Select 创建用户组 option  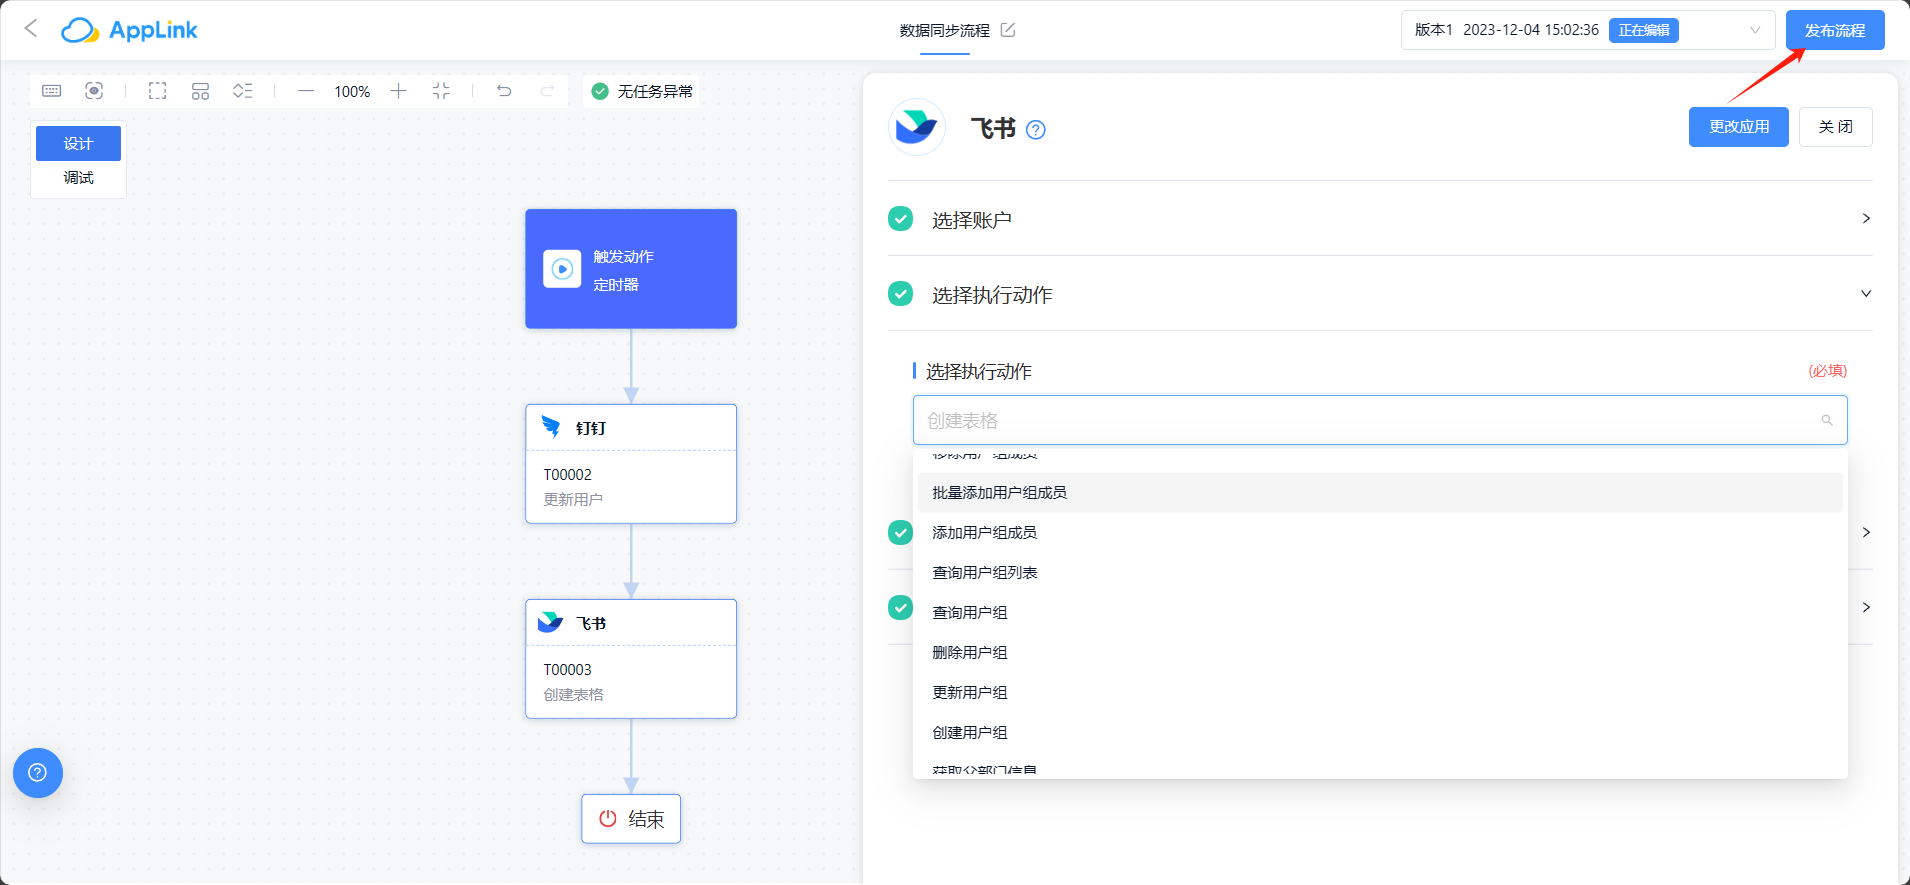1380,733
